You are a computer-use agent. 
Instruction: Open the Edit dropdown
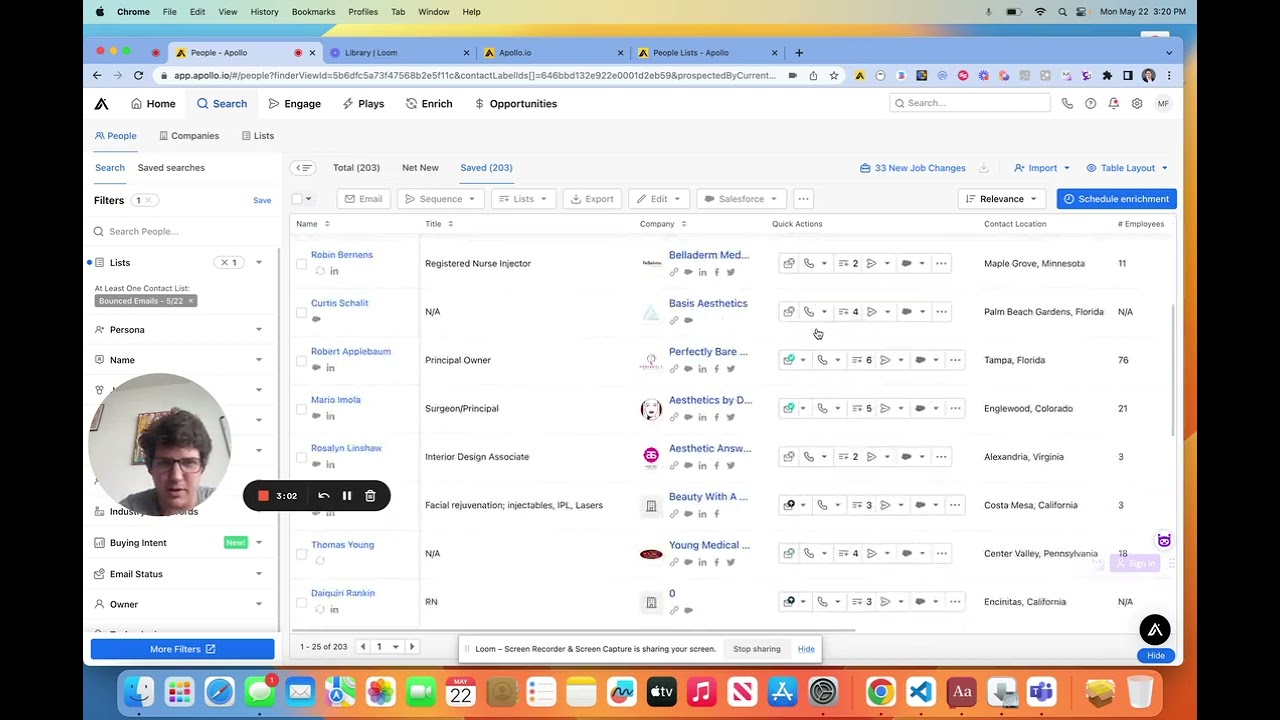click(658, 199)
